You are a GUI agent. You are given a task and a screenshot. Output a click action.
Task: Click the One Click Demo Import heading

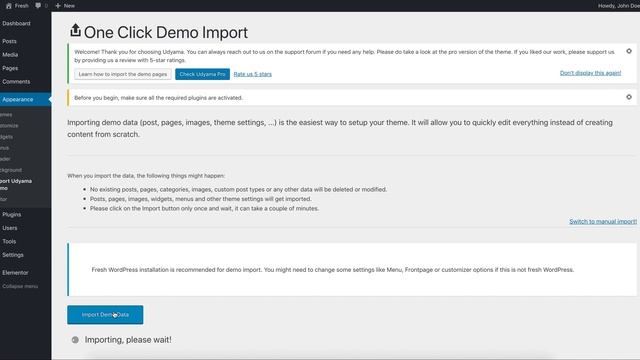166,33
